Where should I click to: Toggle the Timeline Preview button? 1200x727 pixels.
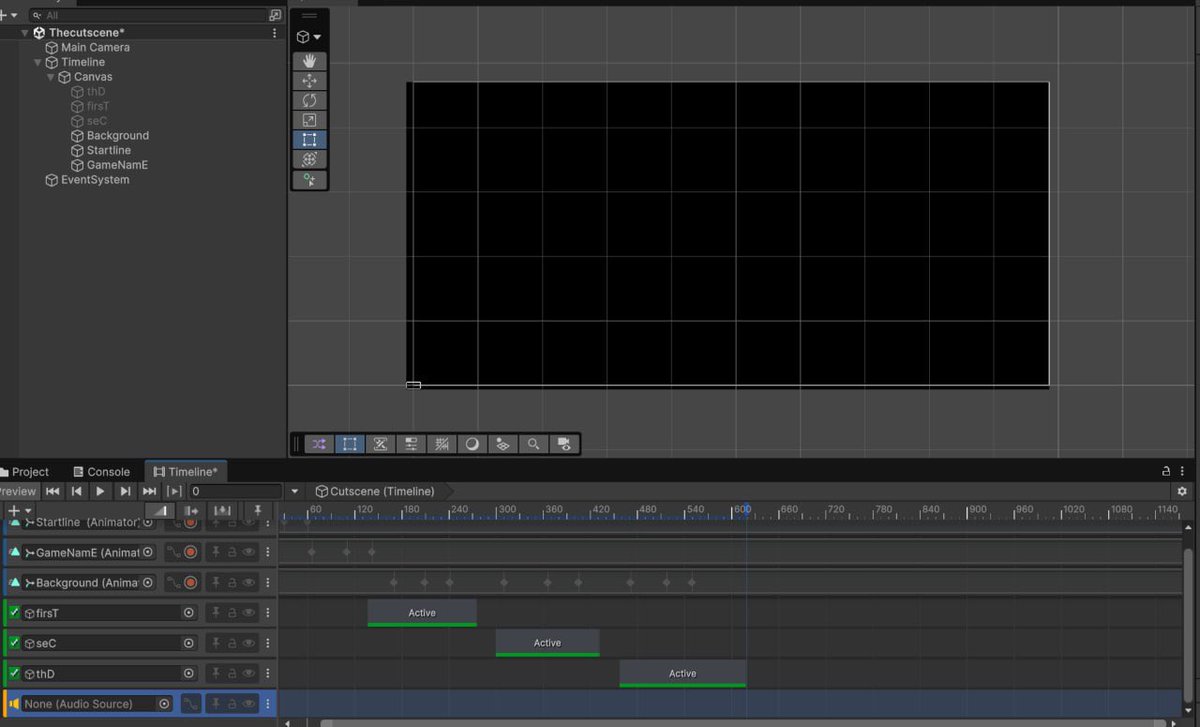click(x=19, y=491)
